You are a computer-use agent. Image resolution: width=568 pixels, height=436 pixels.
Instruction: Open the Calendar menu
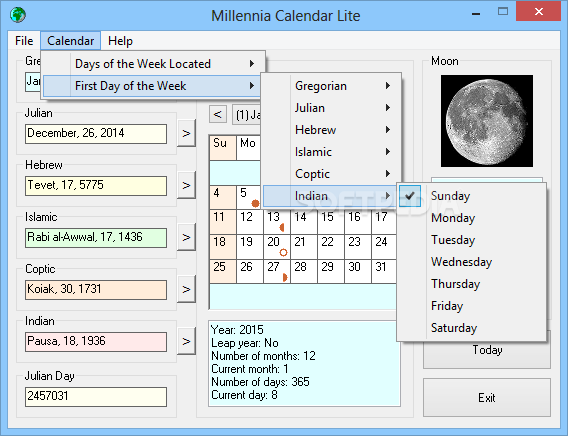pyautogui.click(x=71, y=41)
